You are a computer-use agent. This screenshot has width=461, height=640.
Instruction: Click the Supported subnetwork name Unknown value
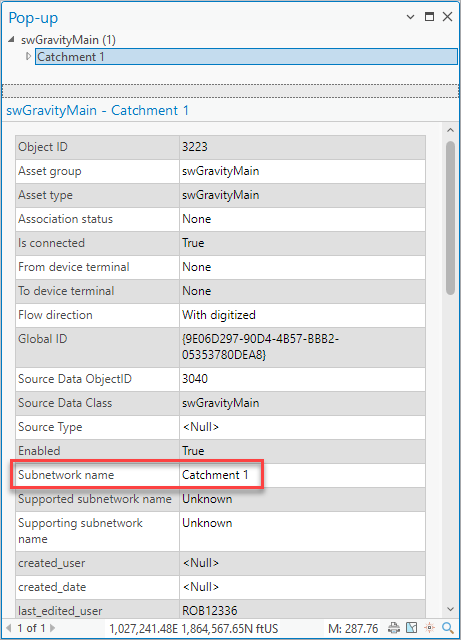pos(207,499)
